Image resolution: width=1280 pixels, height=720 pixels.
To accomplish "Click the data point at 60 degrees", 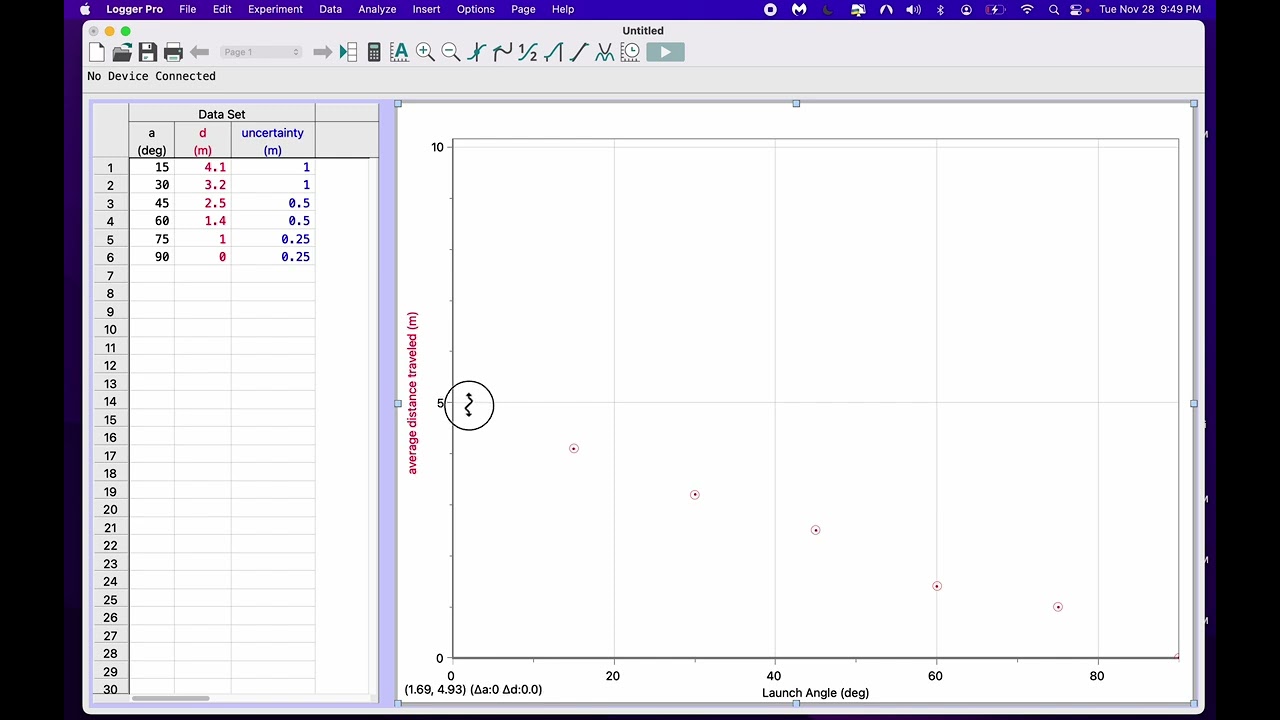I will point(936,586).
